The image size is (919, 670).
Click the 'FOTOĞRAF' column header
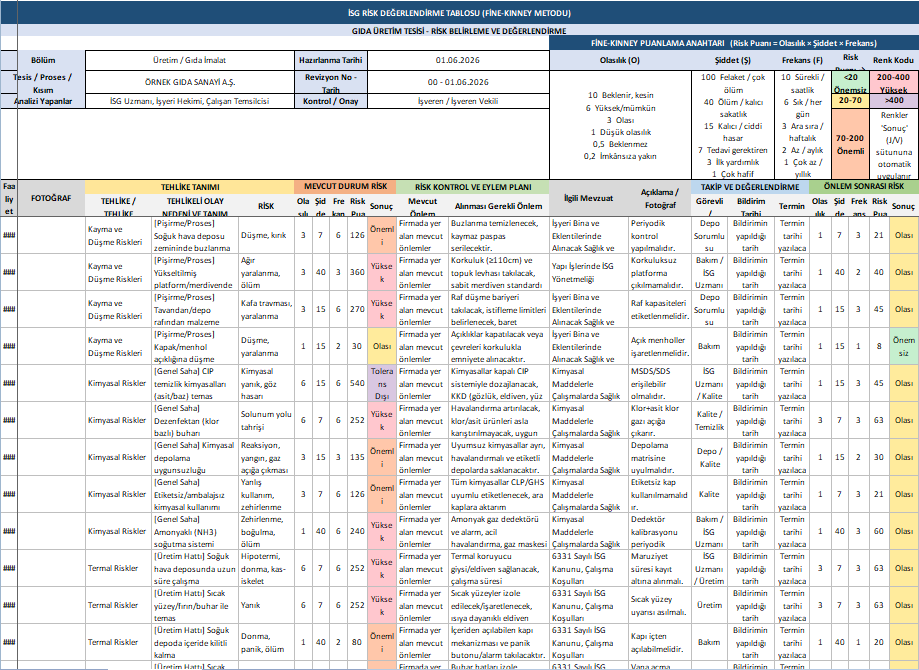(x=51, y=198)
